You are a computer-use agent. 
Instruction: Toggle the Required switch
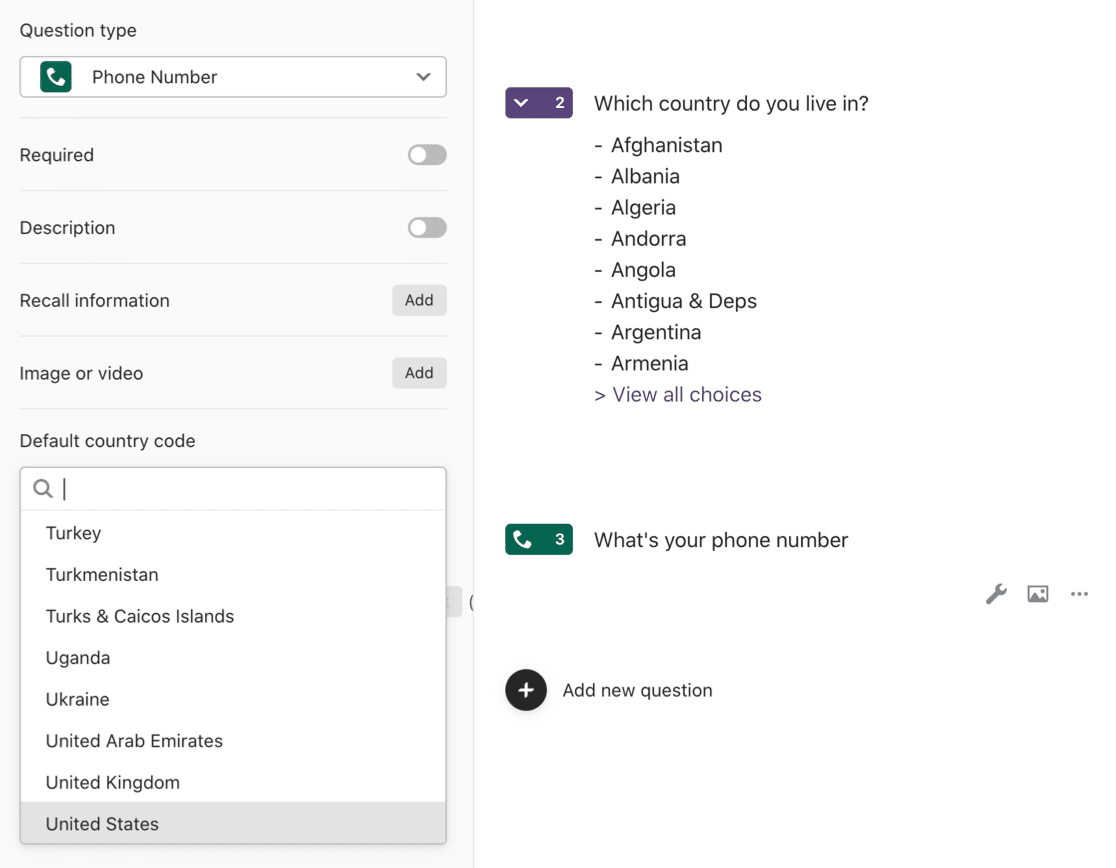[427, 155]
